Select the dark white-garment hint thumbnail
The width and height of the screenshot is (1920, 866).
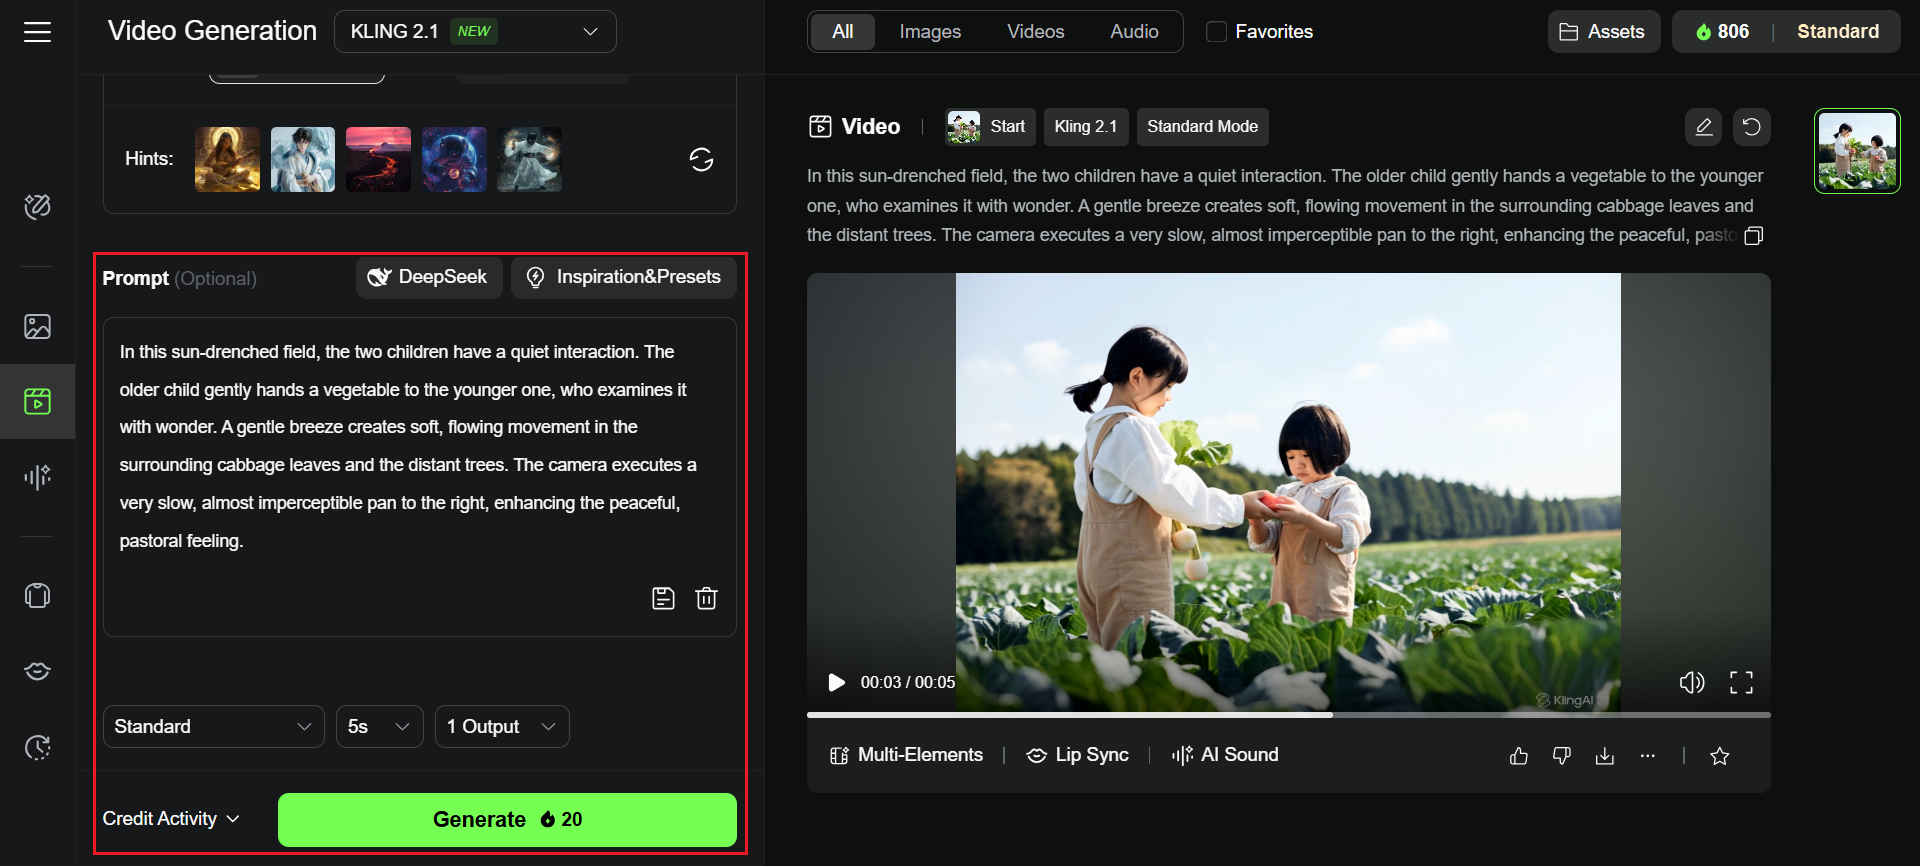530,159
